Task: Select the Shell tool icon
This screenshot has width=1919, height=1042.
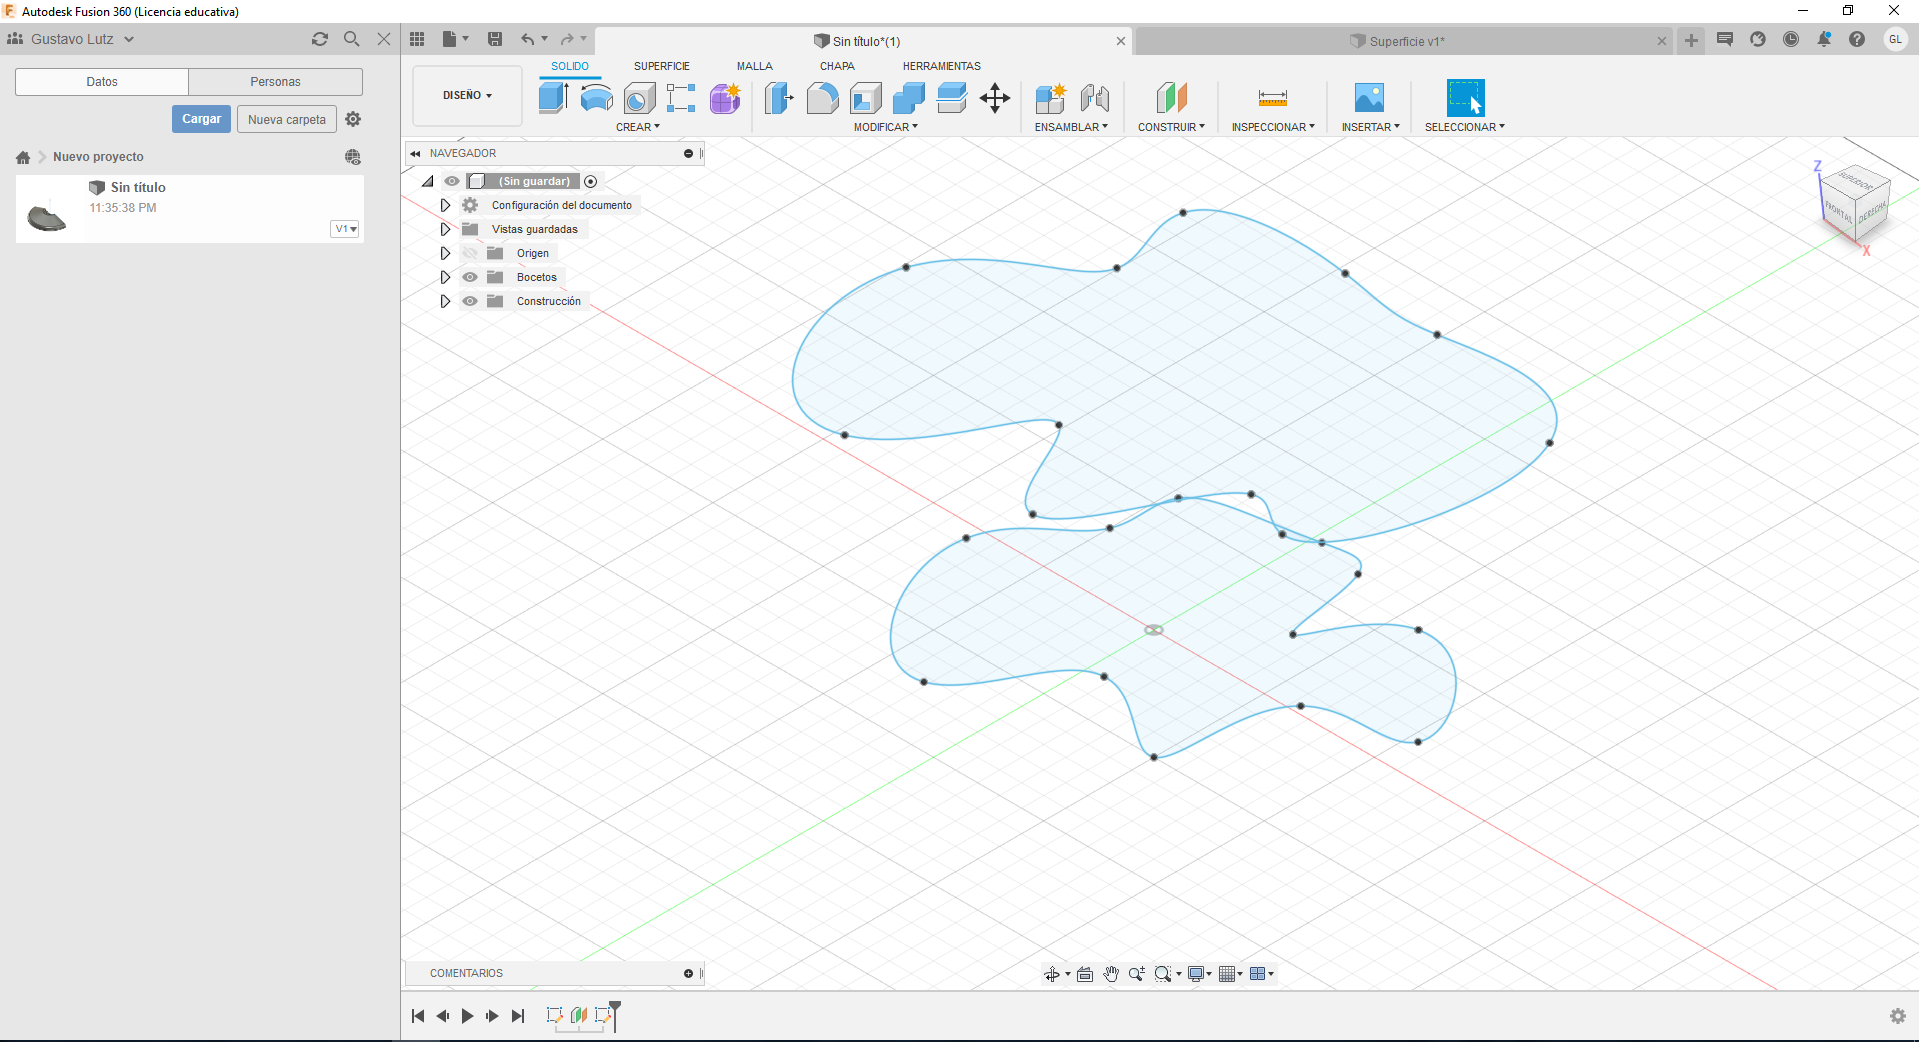Action: click(x=866, y=98)
